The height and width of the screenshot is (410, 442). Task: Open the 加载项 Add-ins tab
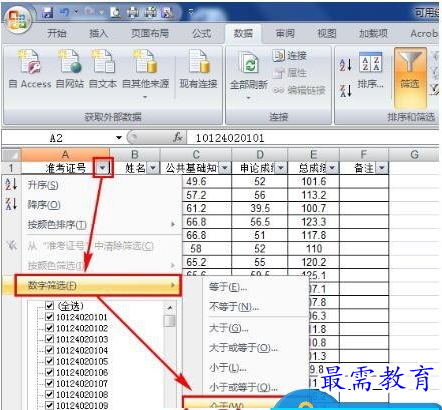coord(373,33)
